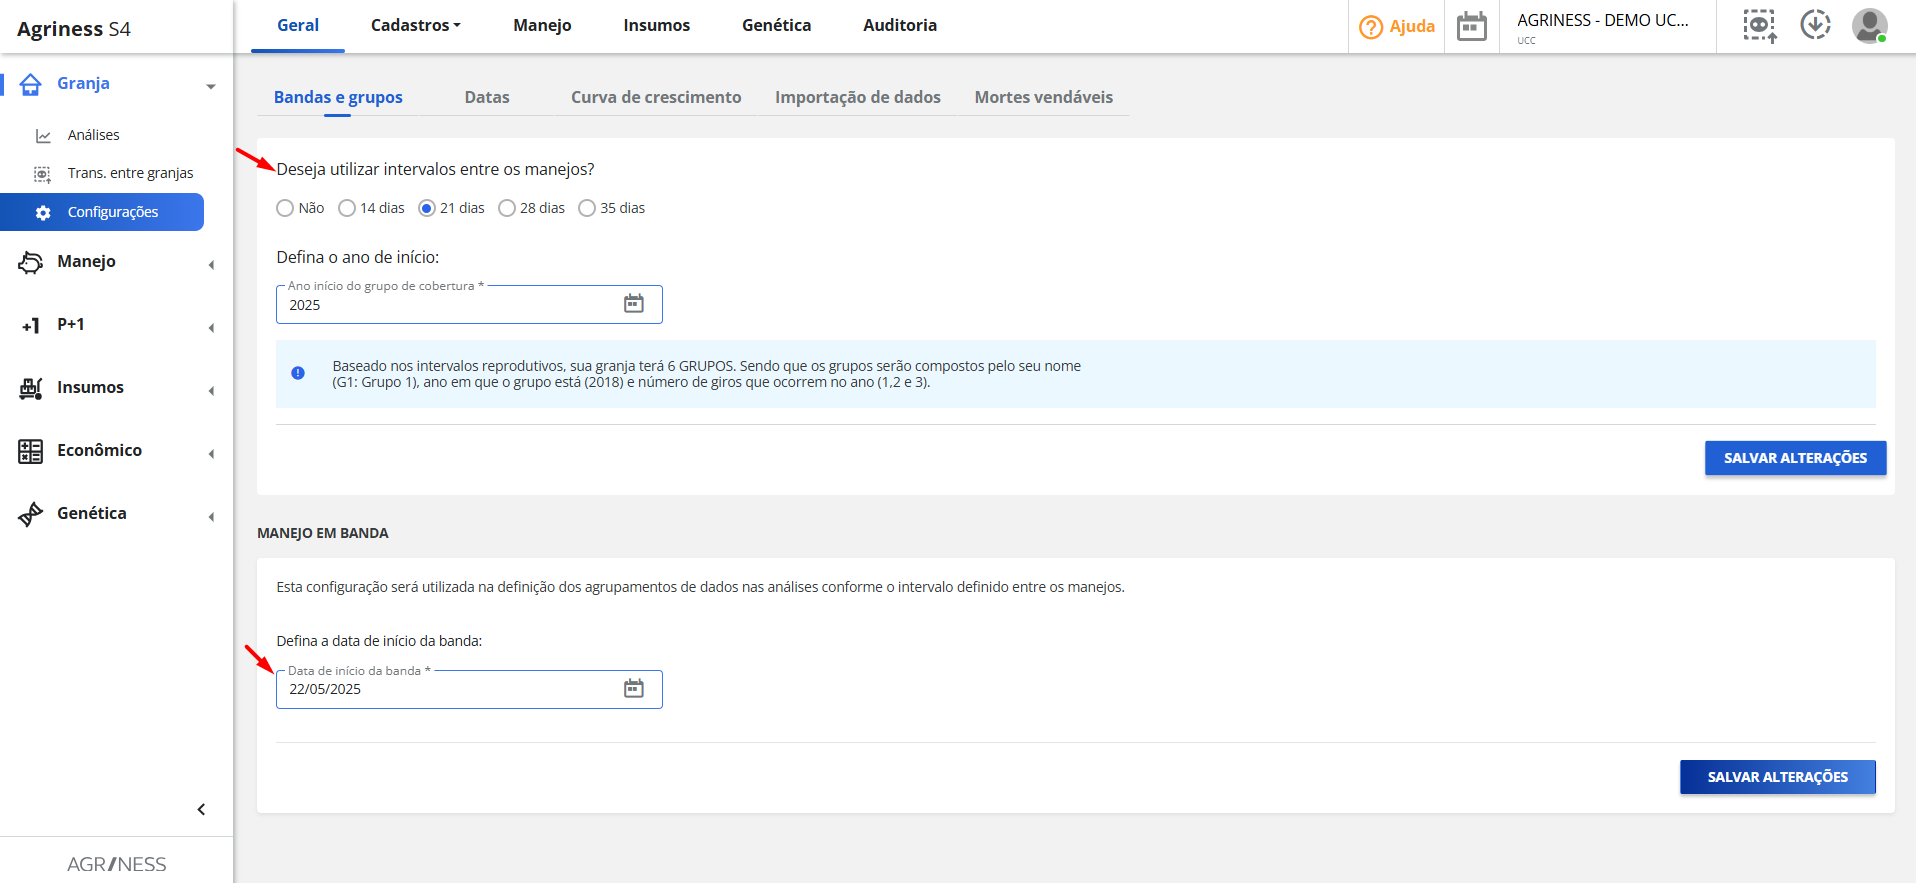Screen dimensions: 1916x883
Task: Open the Cadastros dropdown menu
Action: [416, 26]
